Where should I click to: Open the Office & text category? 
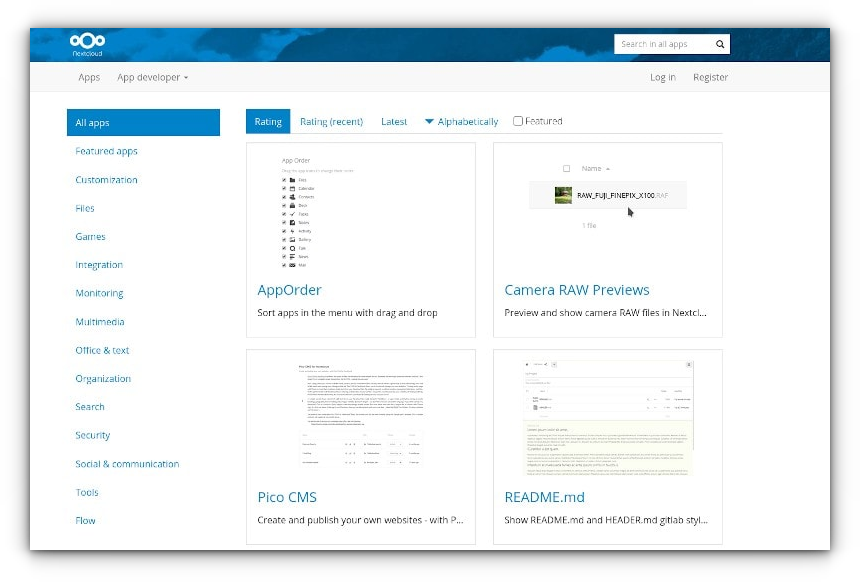(x=102, y=351)
